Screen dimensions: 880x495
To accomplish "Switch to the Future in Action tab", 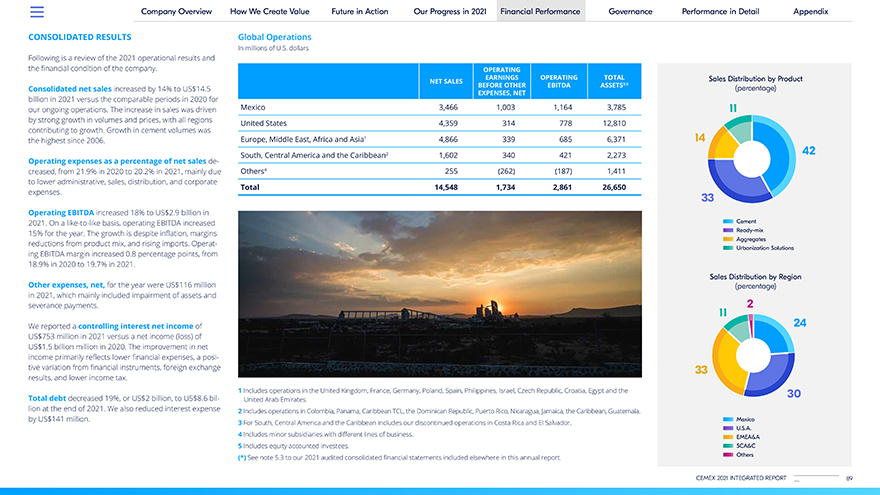I will (x=359, y=11).
